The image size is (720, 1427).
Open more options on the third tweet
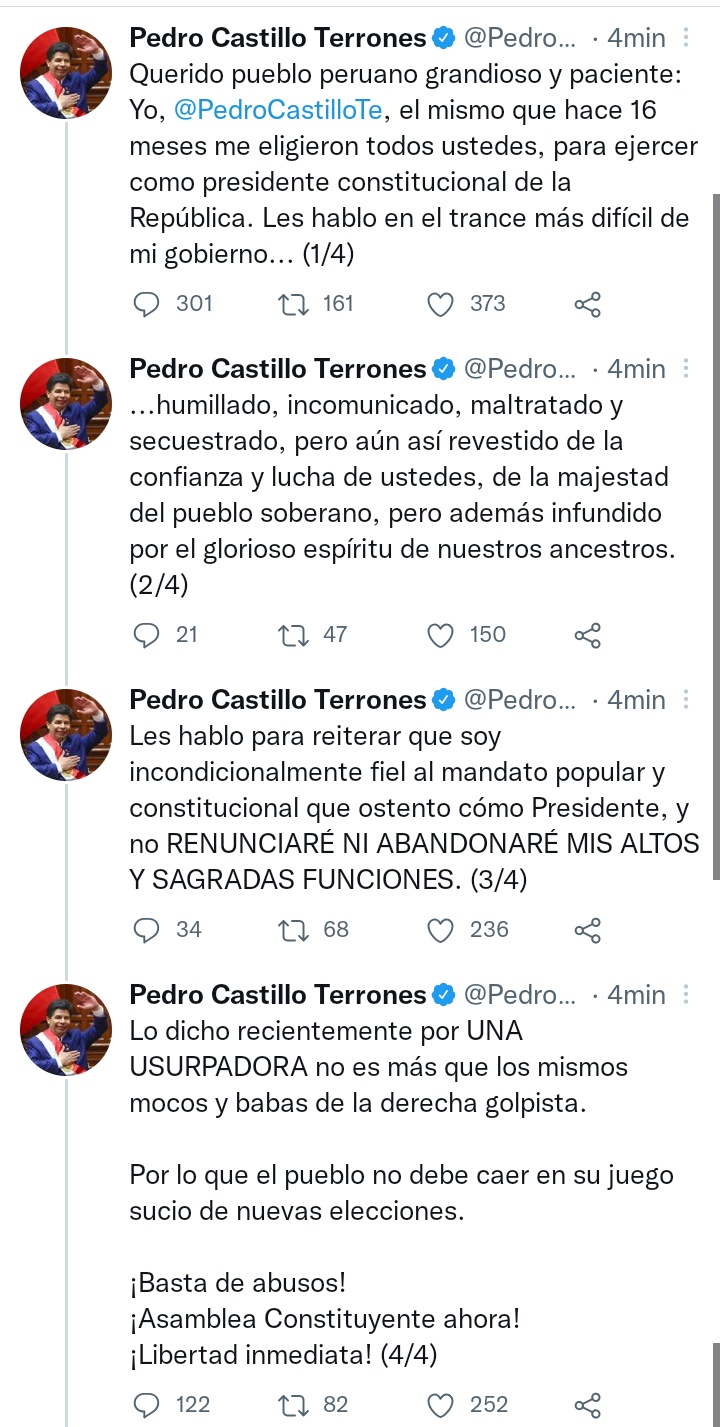click(685, 699)
